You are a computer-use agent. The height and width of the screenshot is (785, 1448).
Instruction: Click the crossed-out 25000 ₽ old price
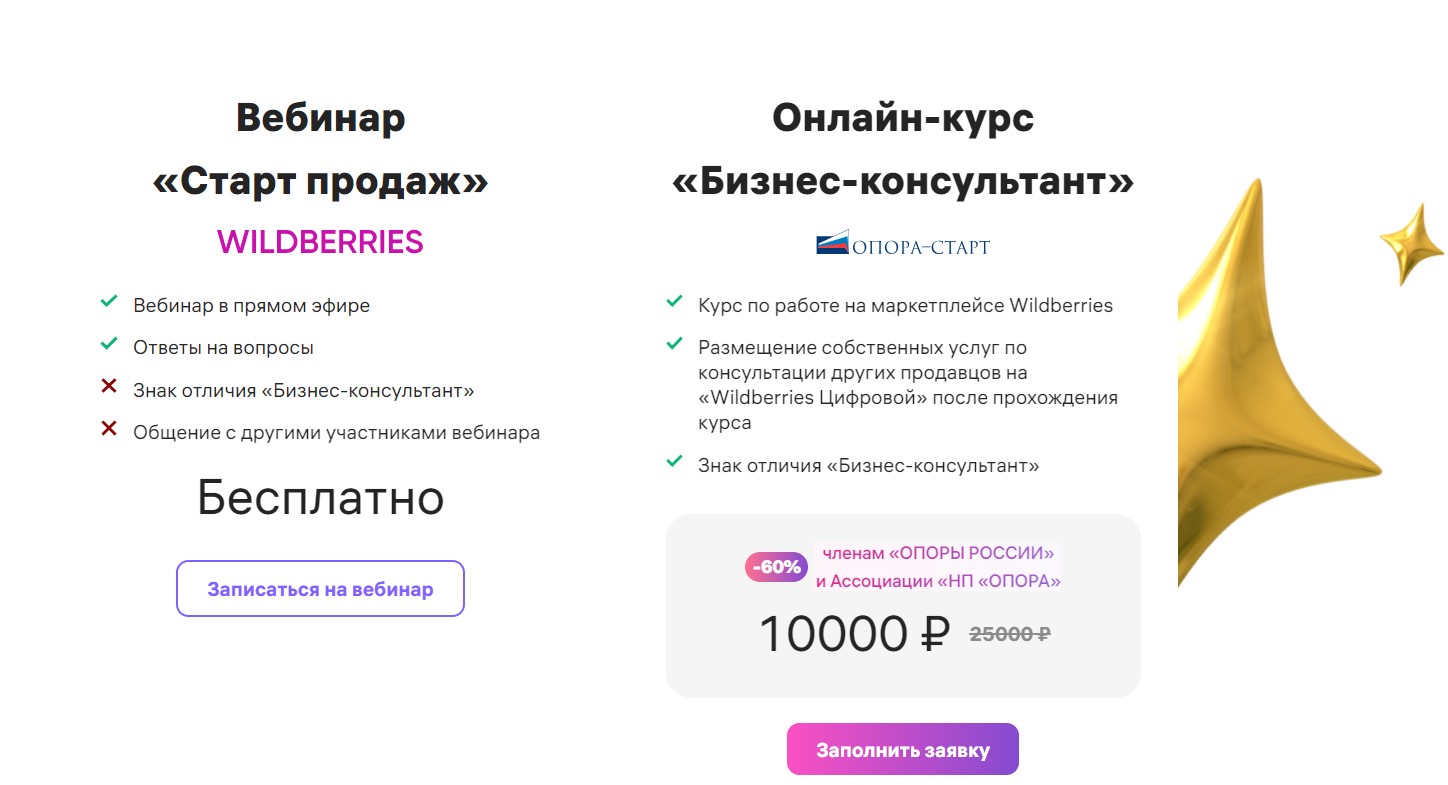click(1009, 634)
